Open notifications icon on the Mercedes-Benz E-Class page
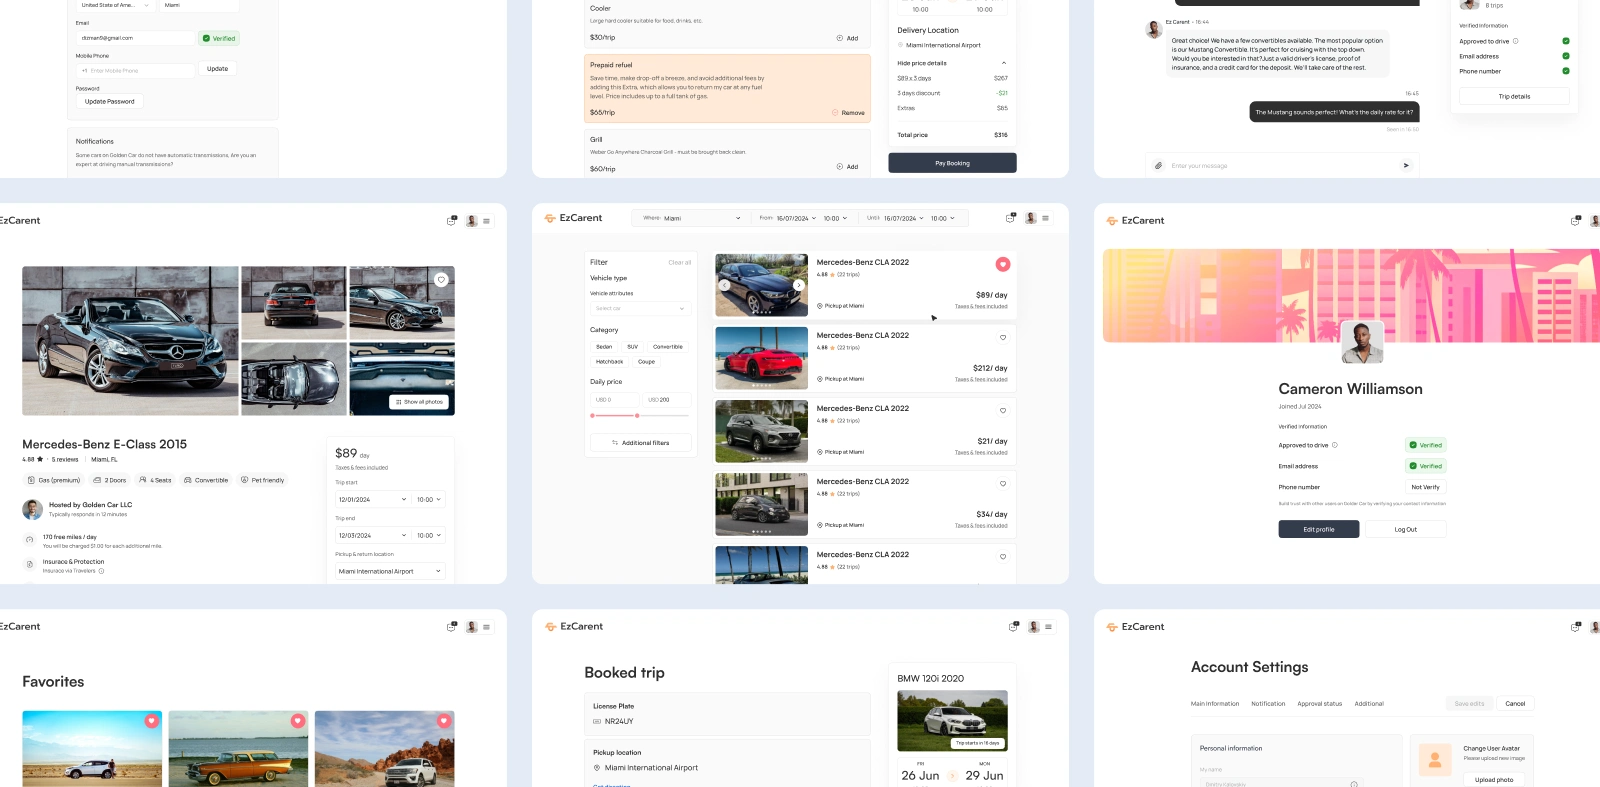 point(451,221)
